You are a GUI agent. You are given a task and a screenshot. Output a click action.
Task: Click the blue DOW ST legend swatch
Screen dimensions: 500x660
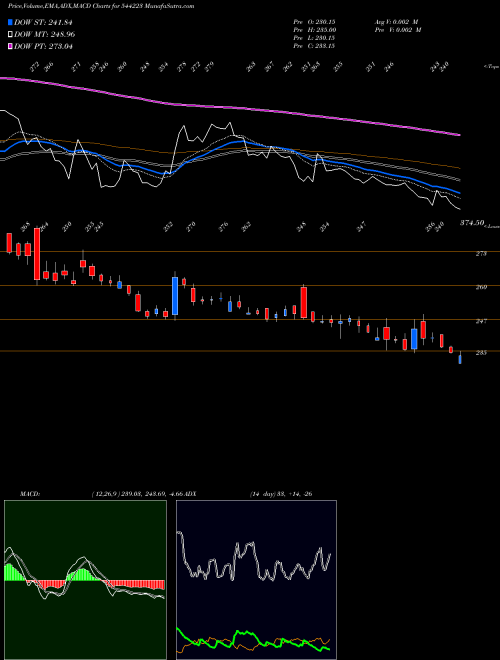(11, 23)
